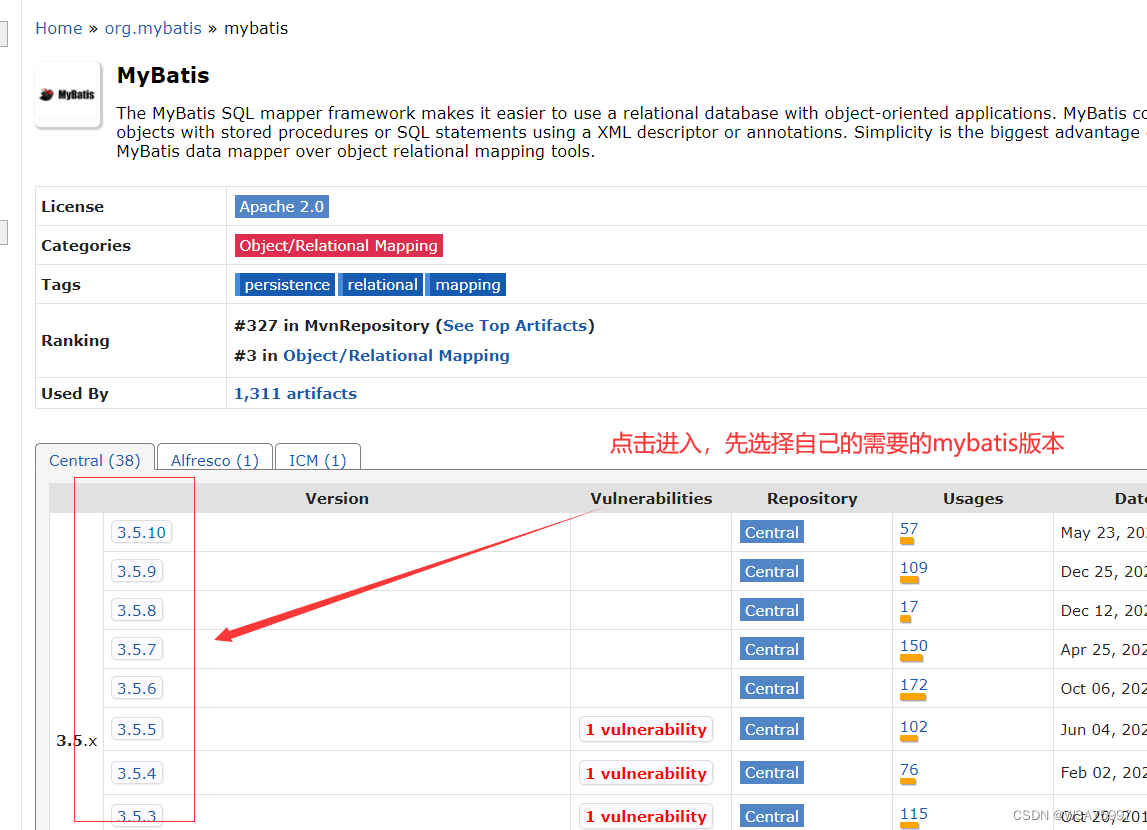Click Central repository badge for 3.5.8

pos(772,610)
